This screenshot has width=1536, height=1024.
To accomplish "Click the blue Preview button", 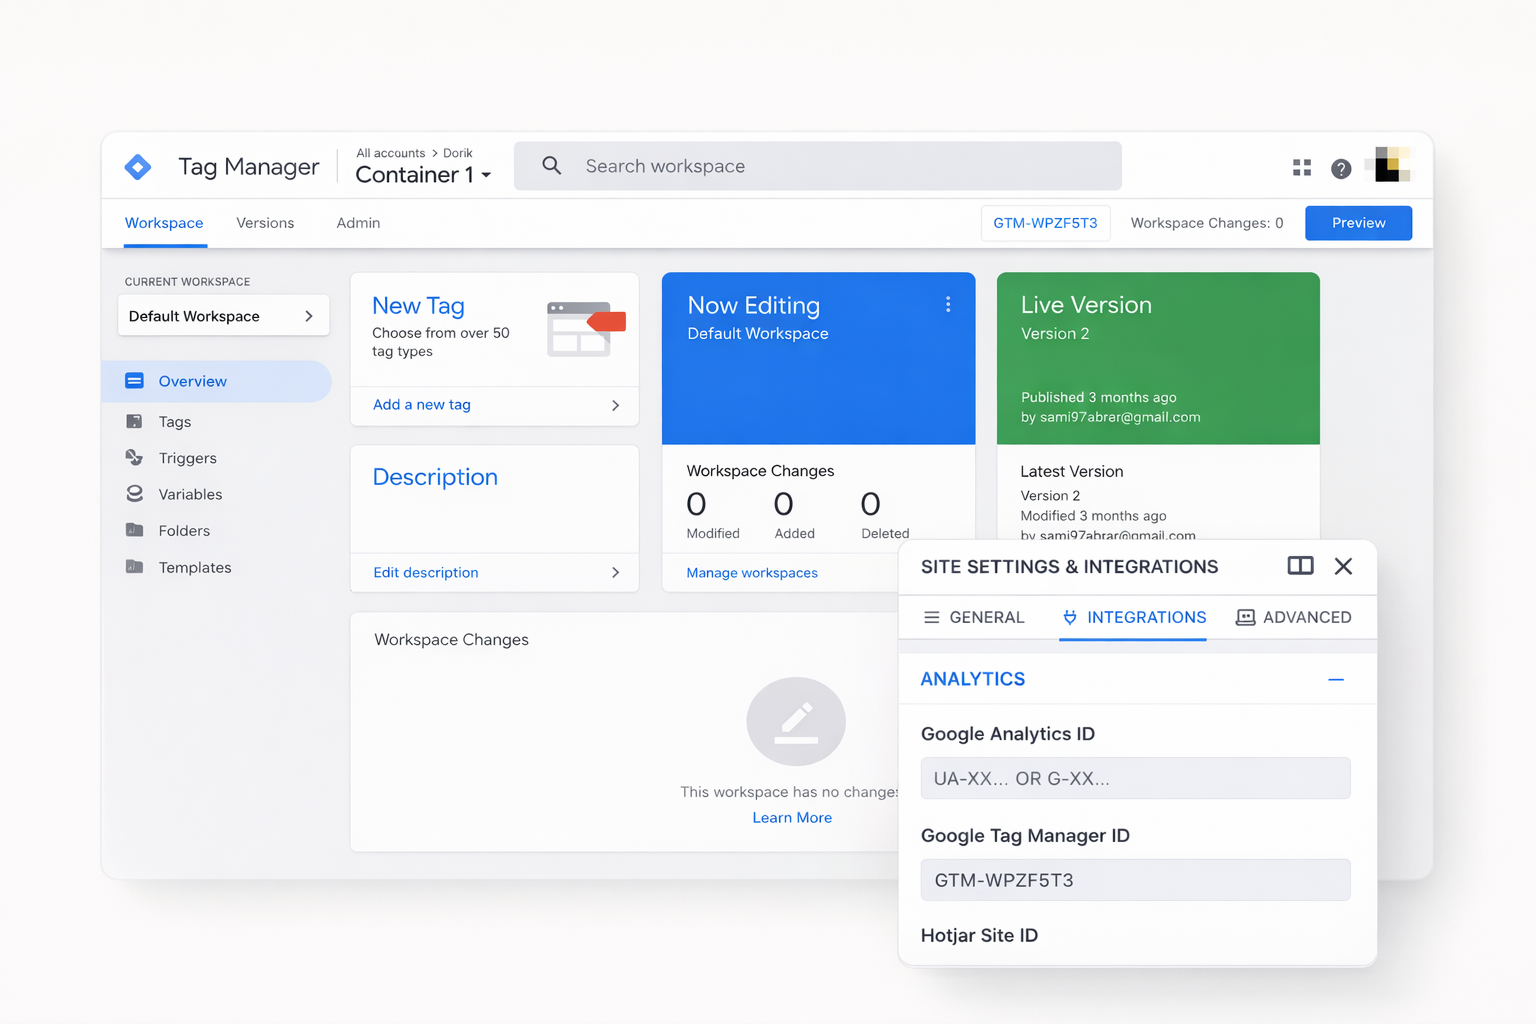I will 1357,223.
